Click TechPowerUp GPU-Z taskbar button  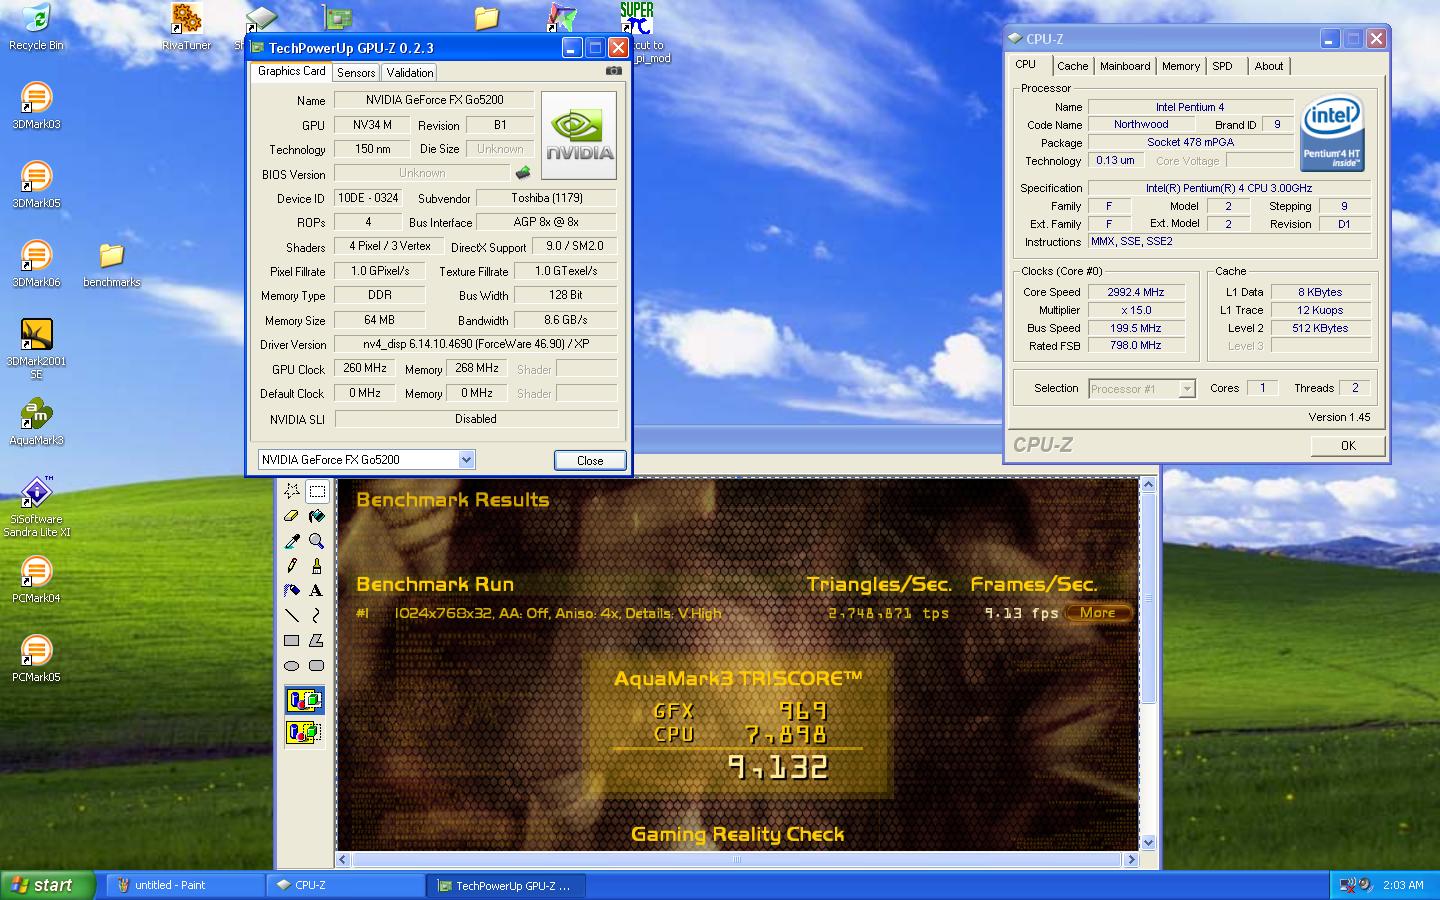tap(506, 885)
